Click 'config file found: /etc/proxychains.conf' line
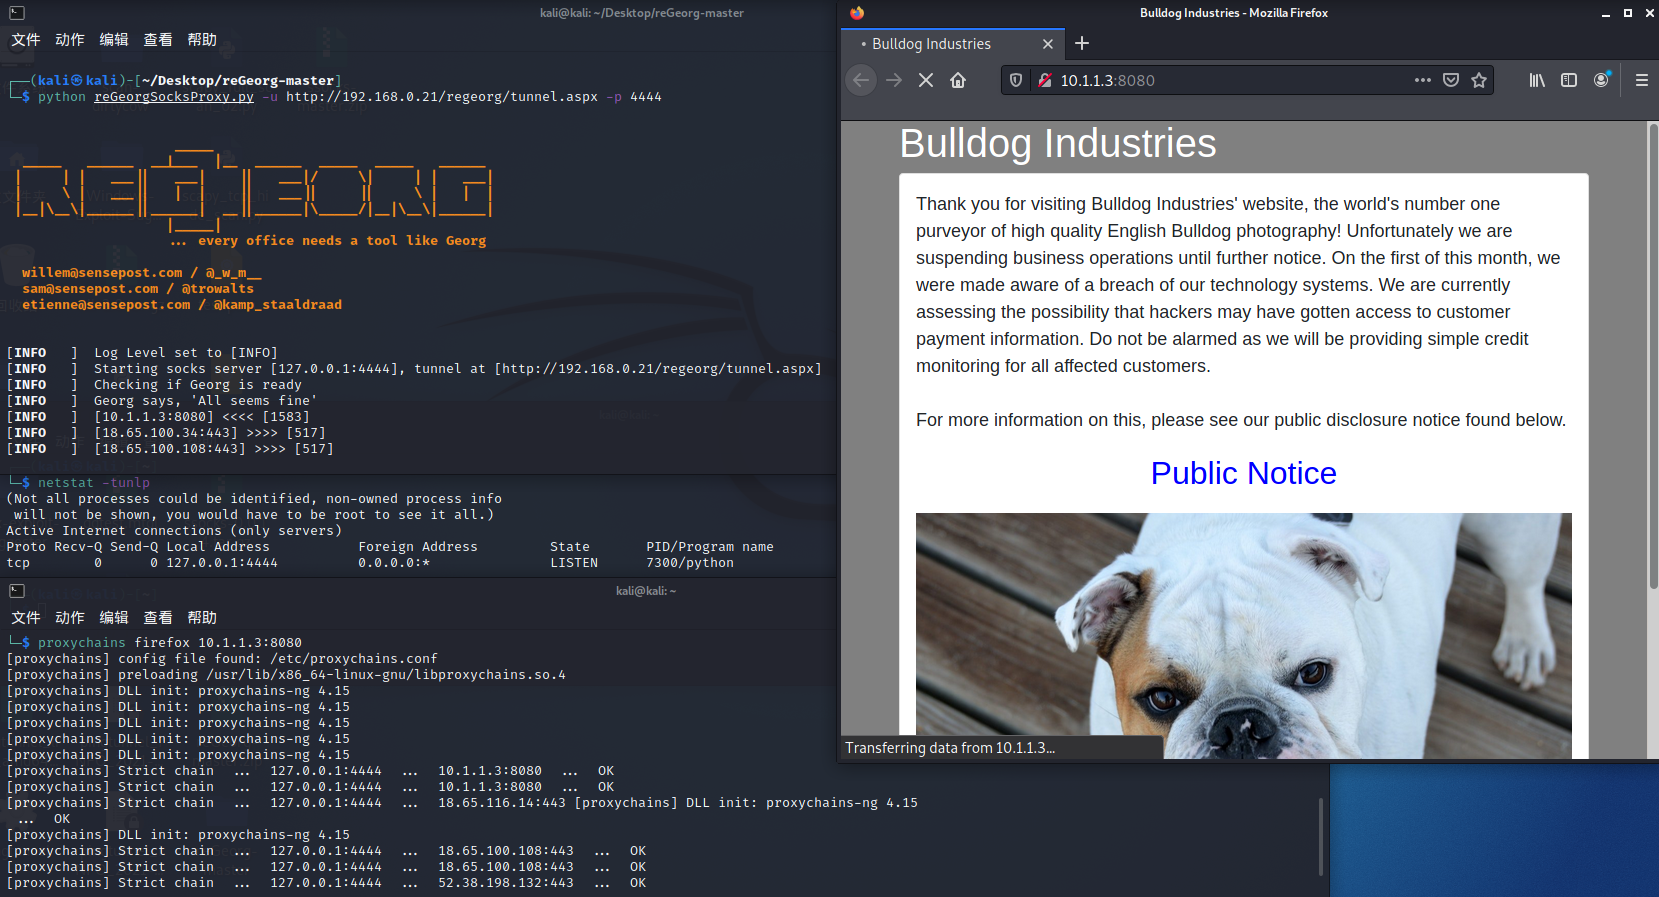The width and height of the screenshot is (1659, 897). [278, 659]
